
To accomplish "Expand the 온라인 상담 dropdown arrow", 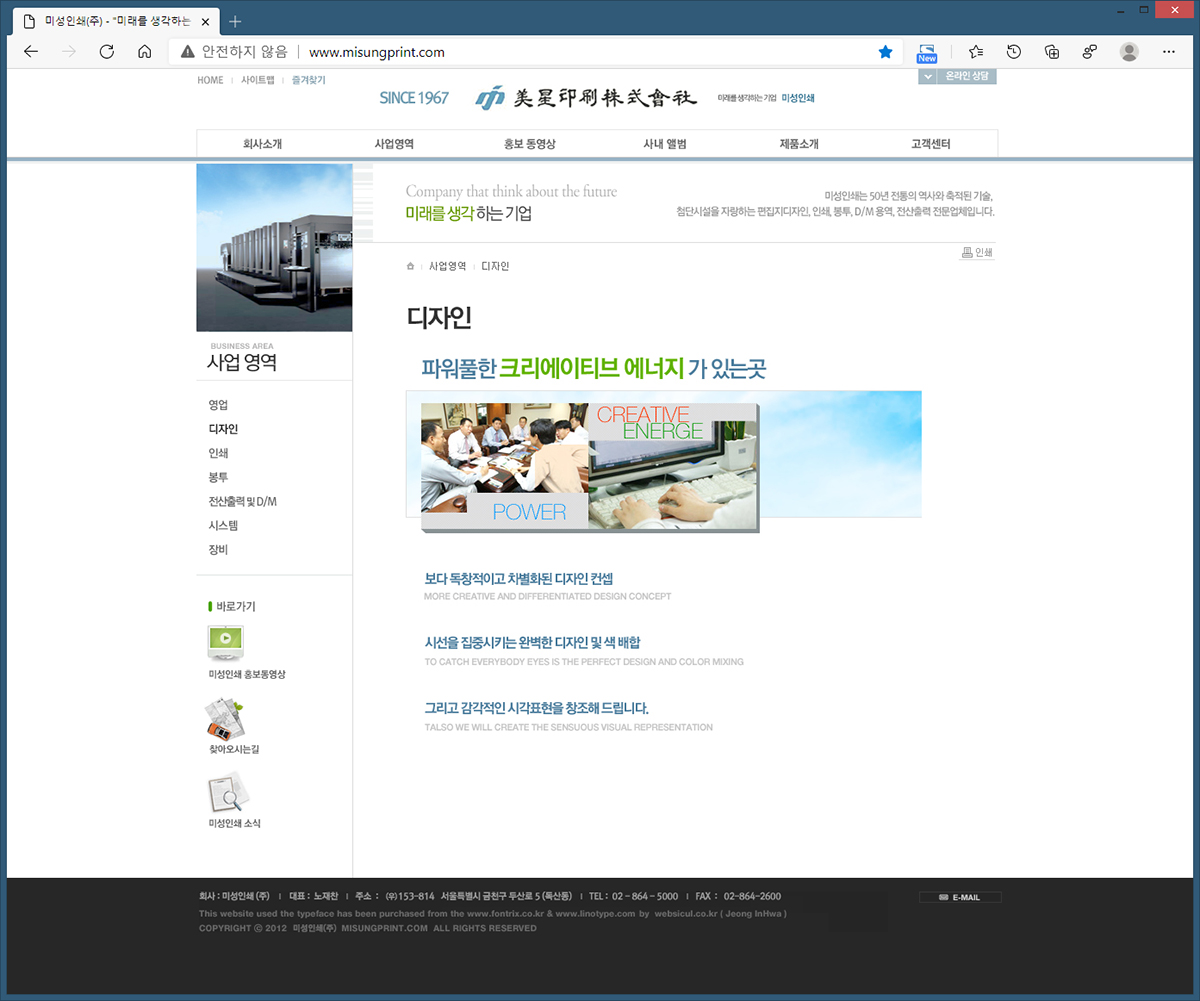I will [929, 77].
